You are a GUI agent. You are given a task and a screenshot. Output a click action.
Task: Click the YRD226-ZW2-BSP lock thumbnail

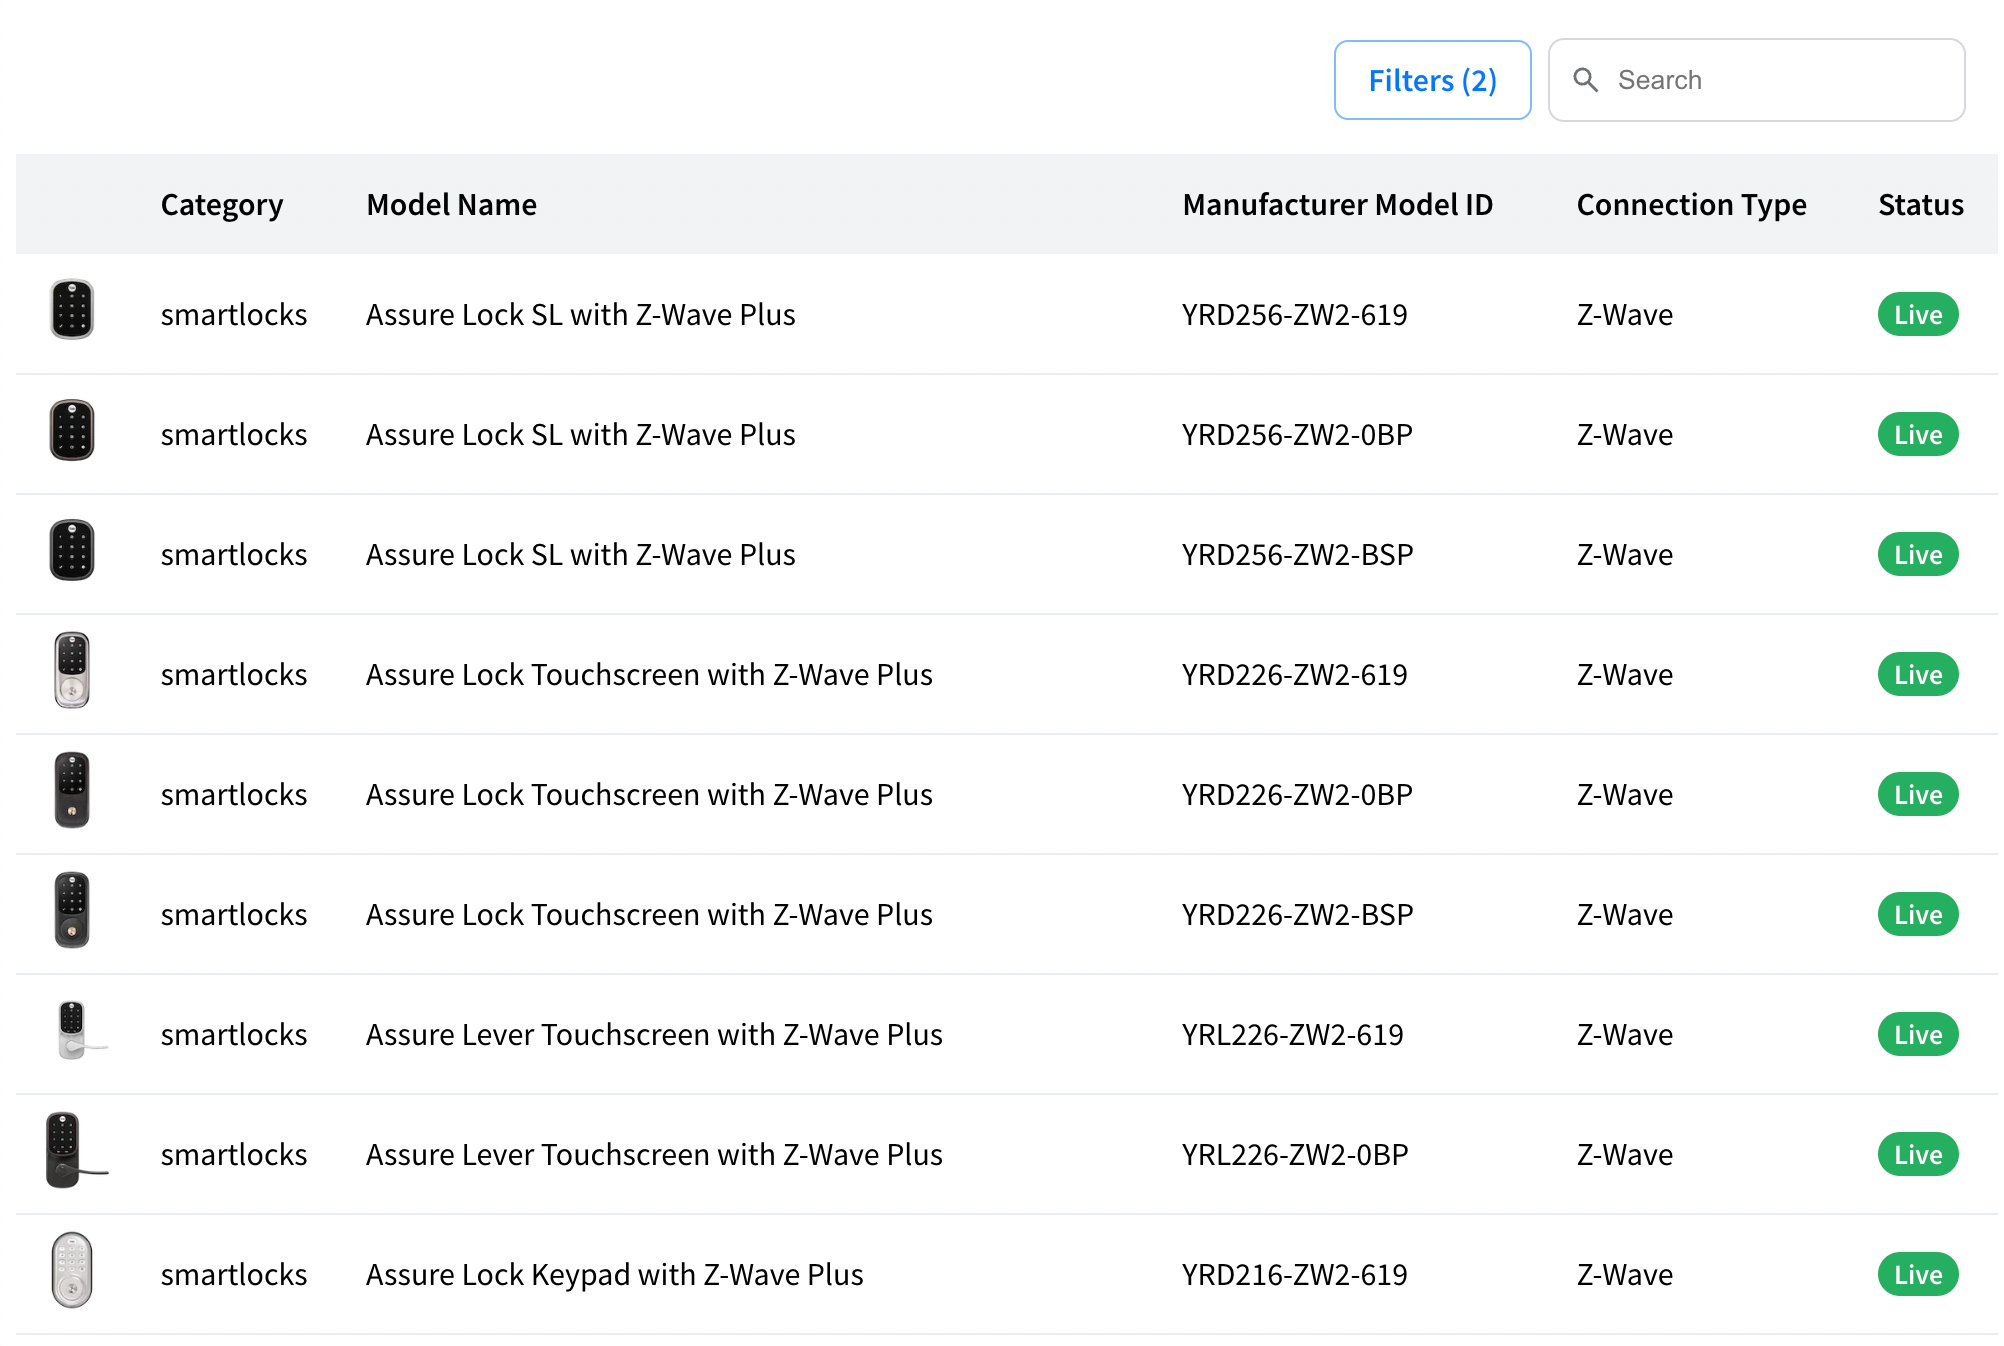point(72,910)
